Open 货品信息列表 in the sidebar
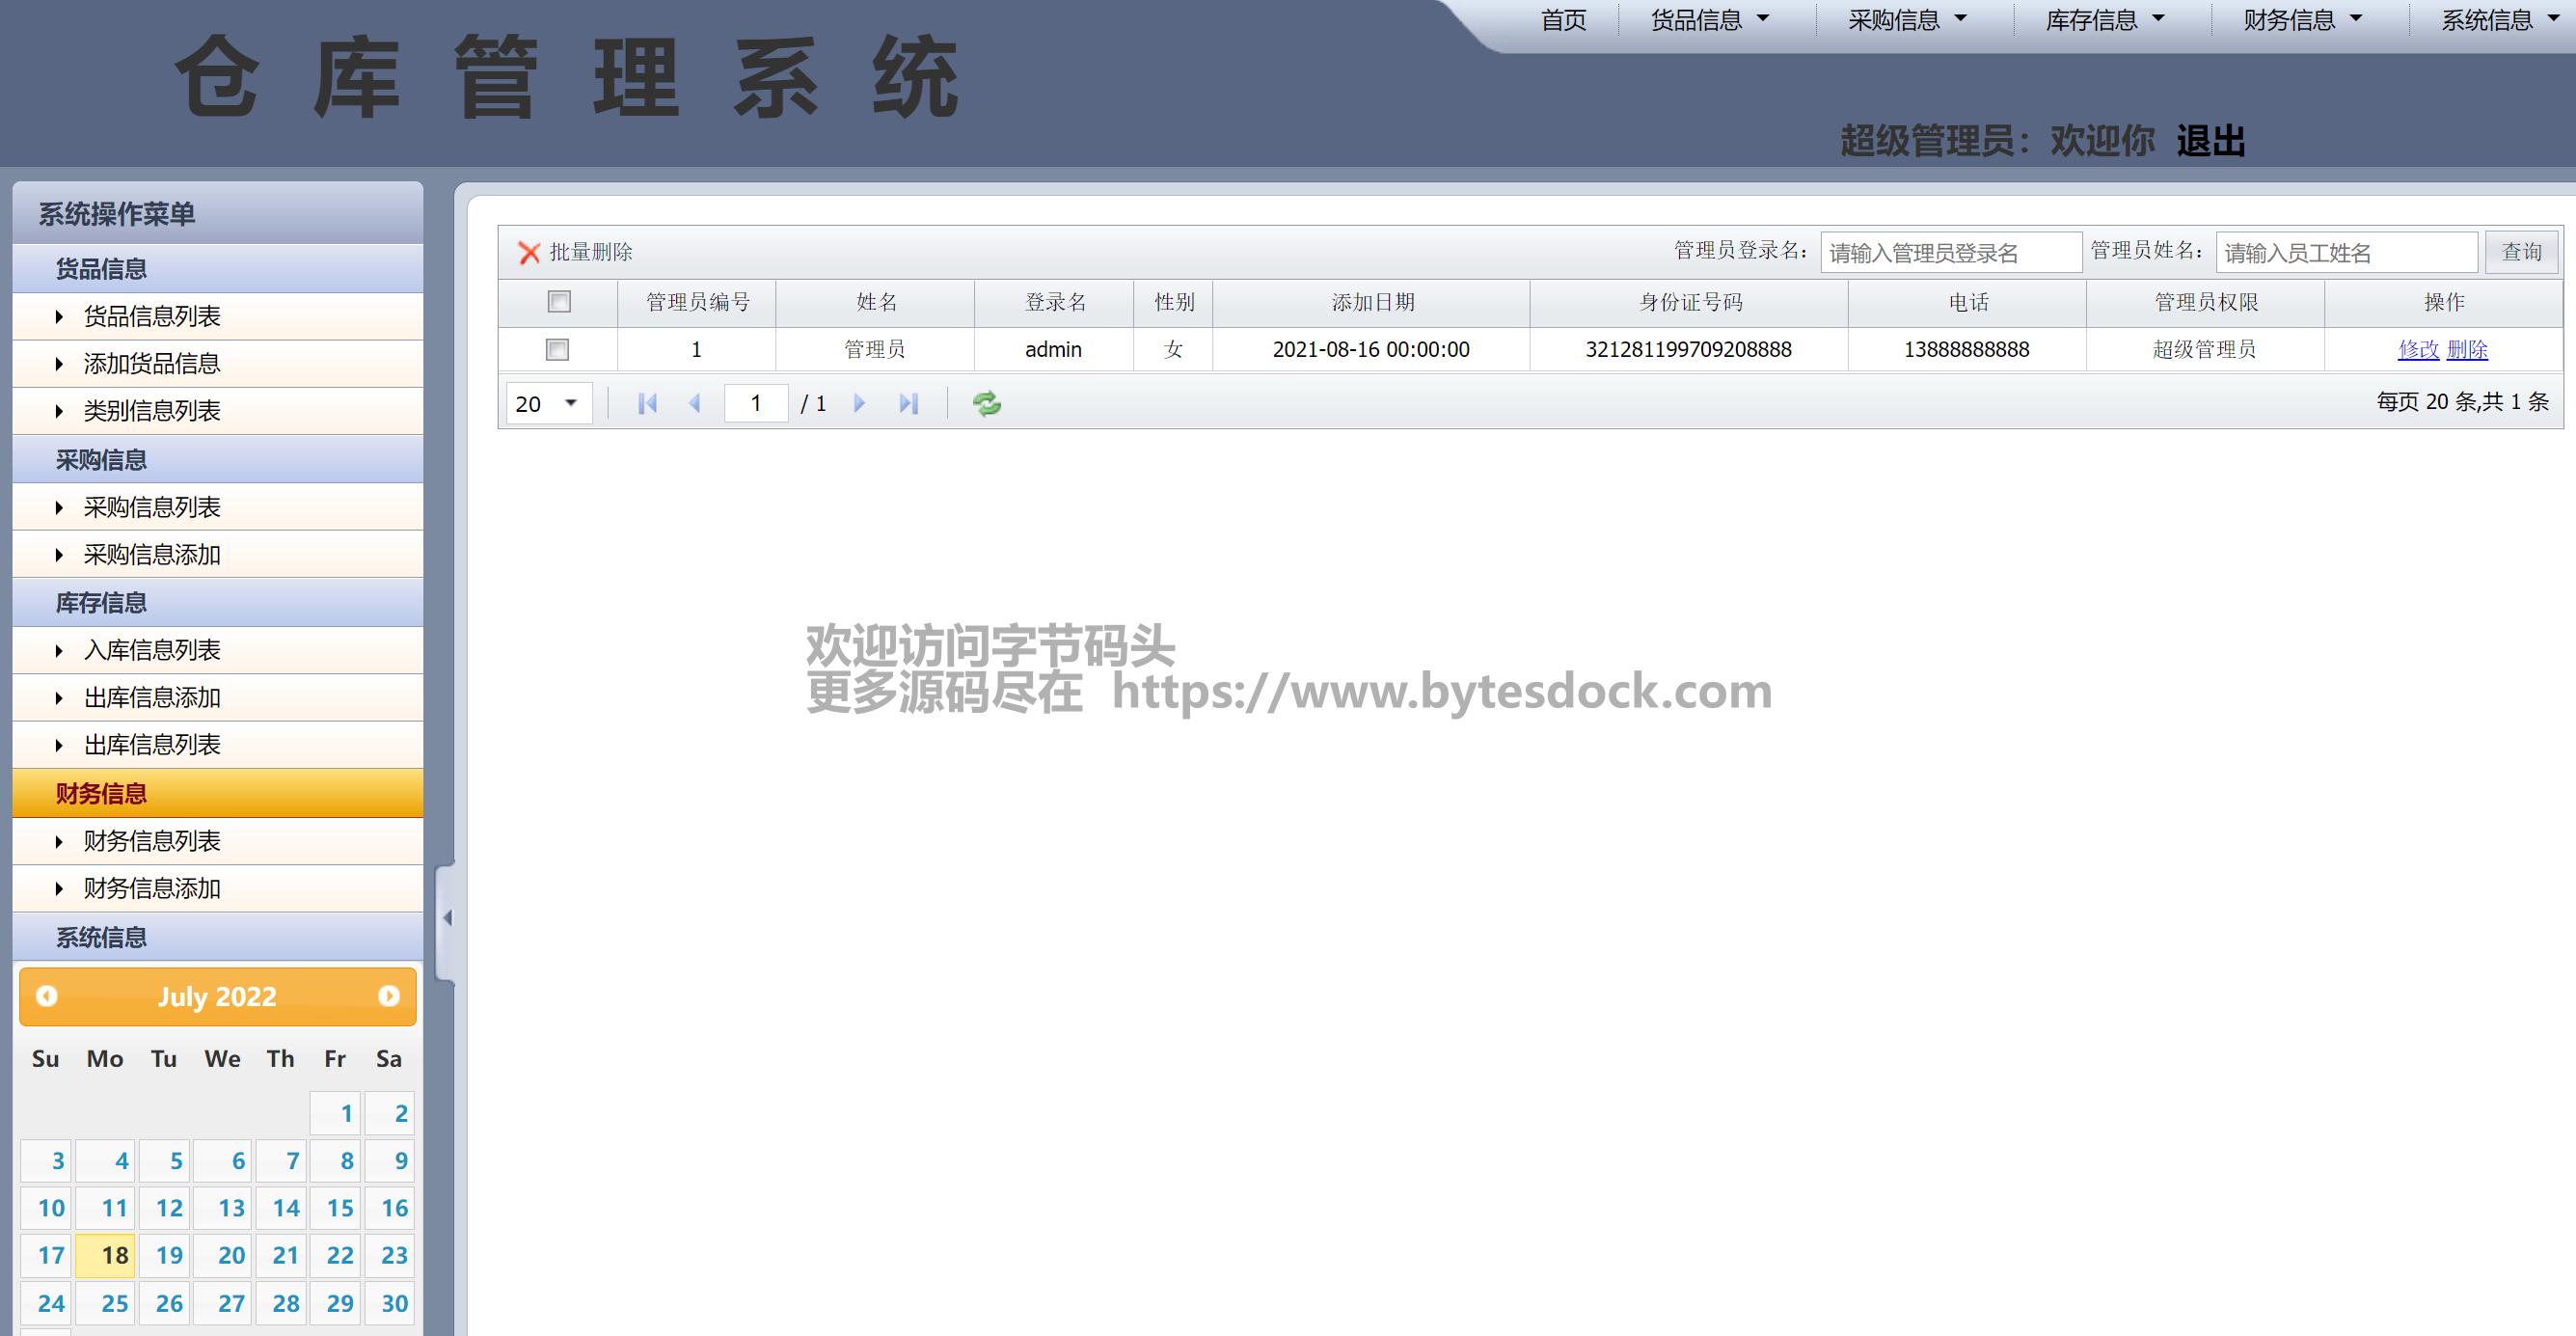The width and height of the screenshot is (2576, 1336). tap(152, 316)
